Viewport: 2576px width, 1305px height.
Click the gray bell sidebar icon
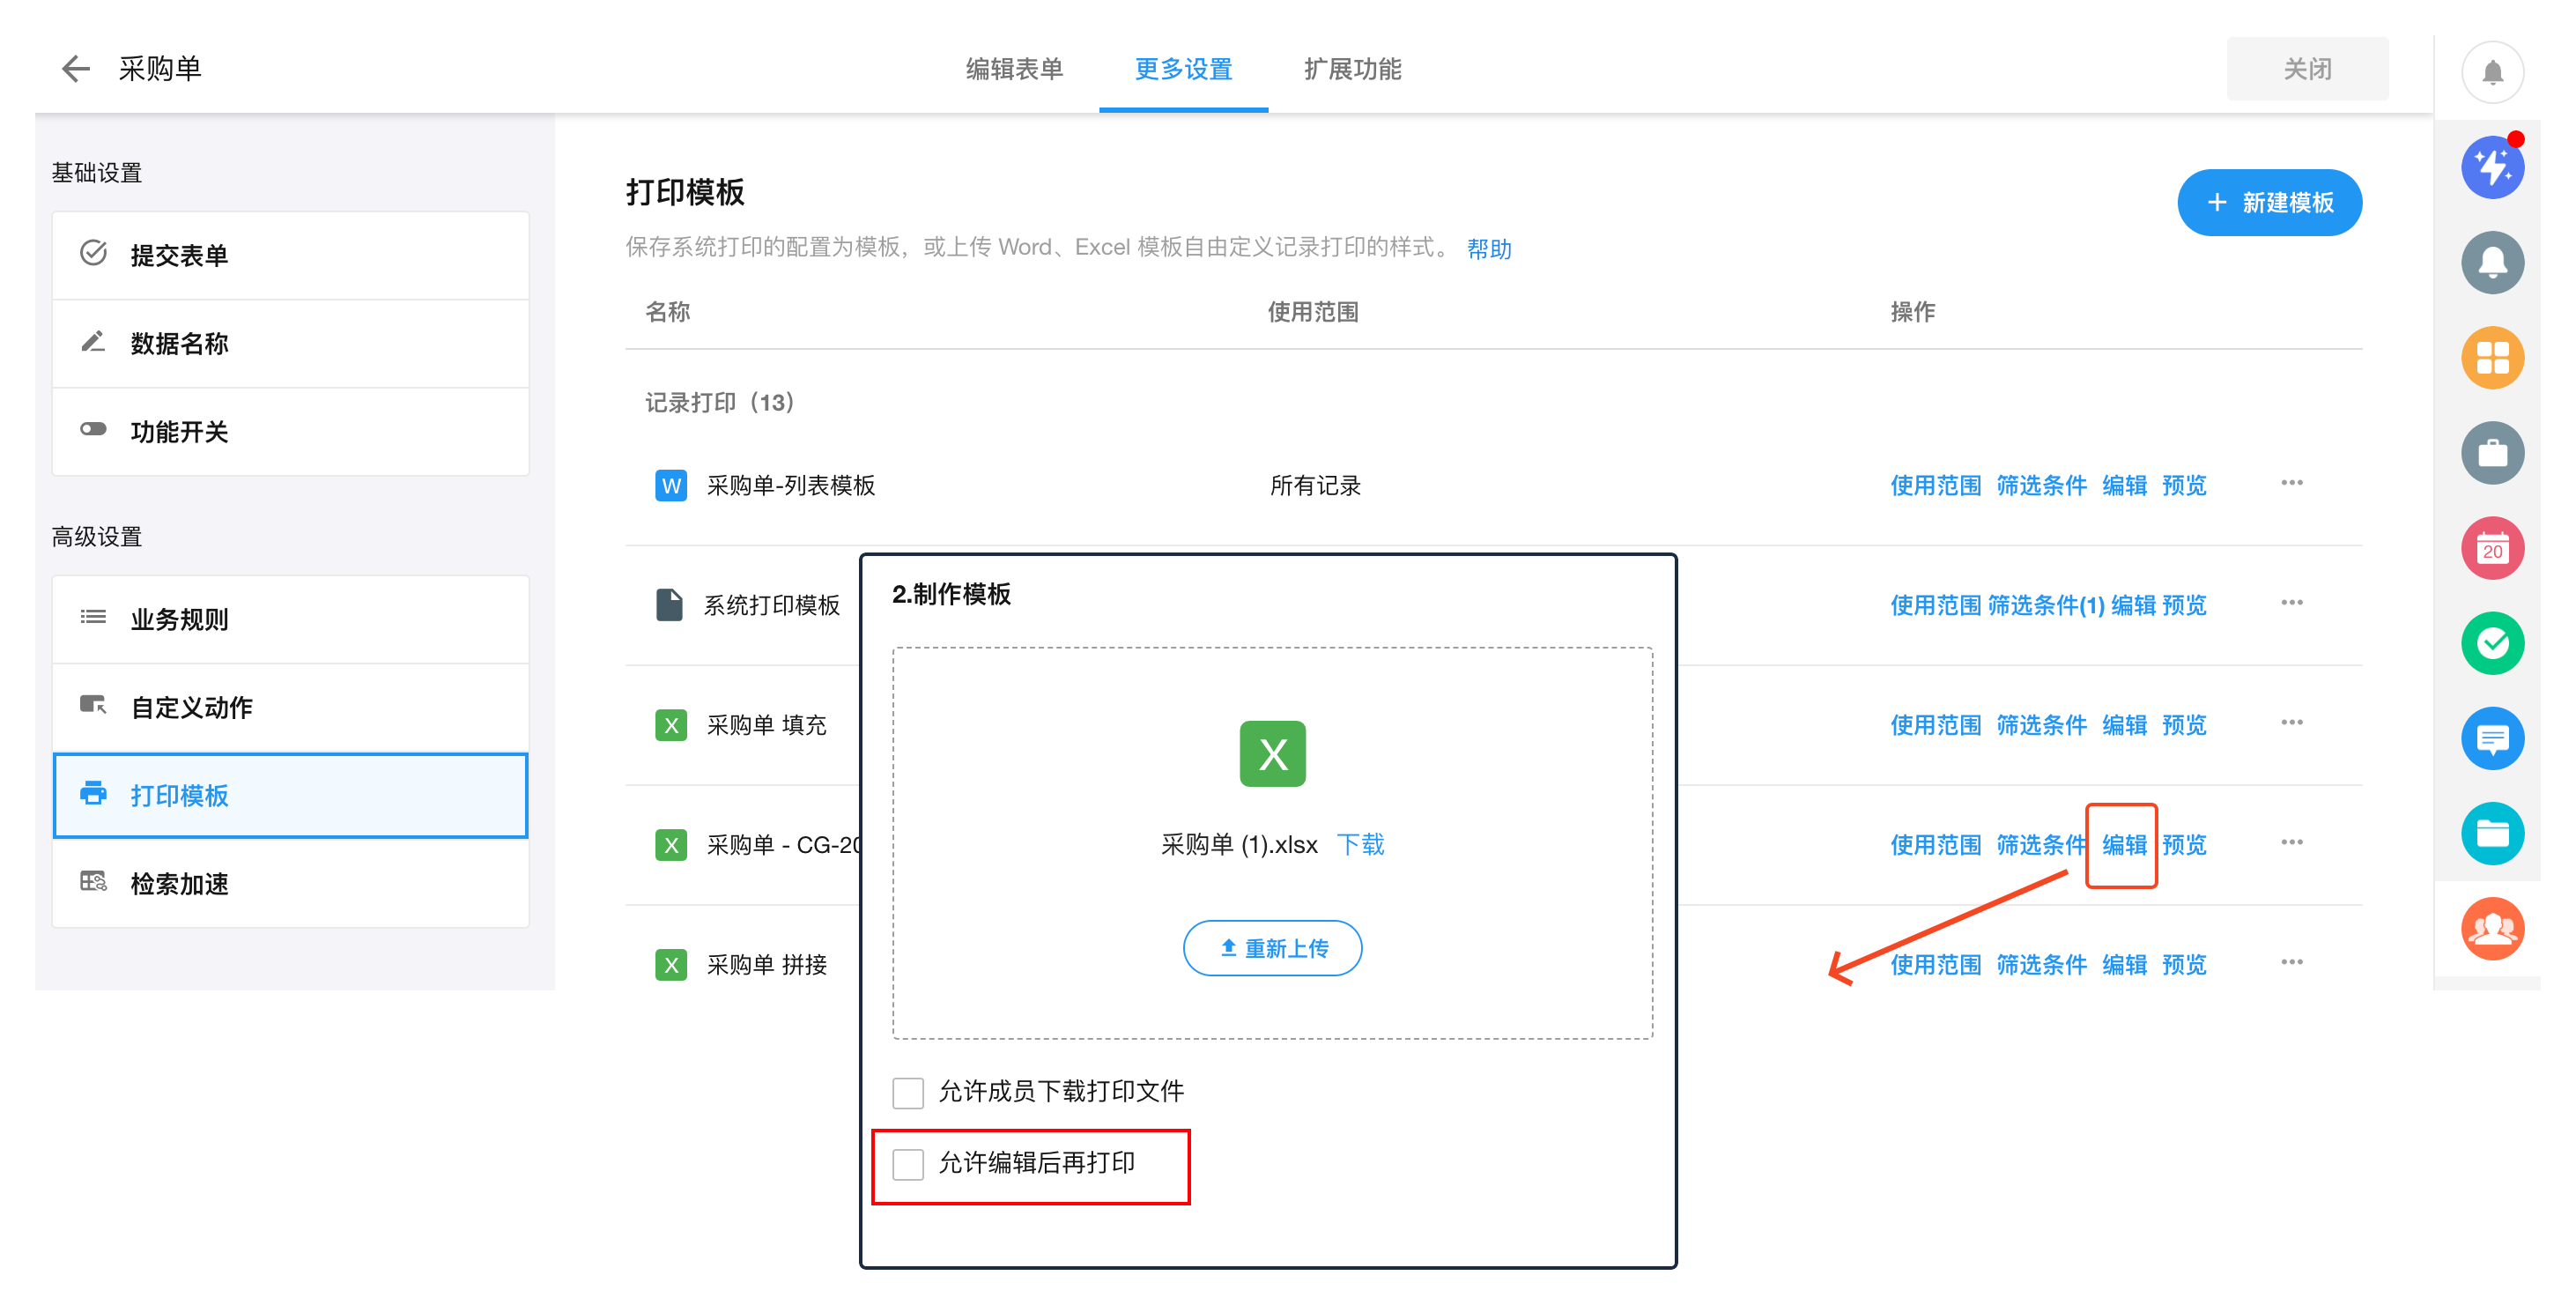(x=2492, y=263)
